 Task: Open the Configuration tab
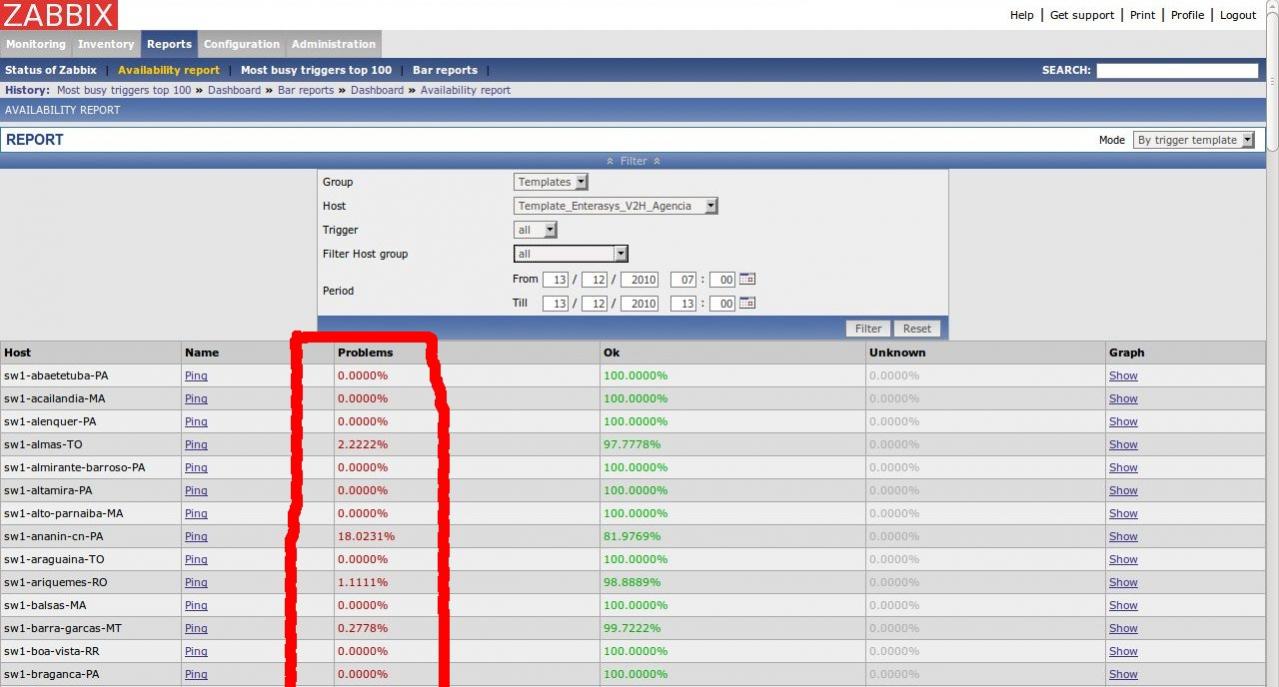click(x=242, y=44)
